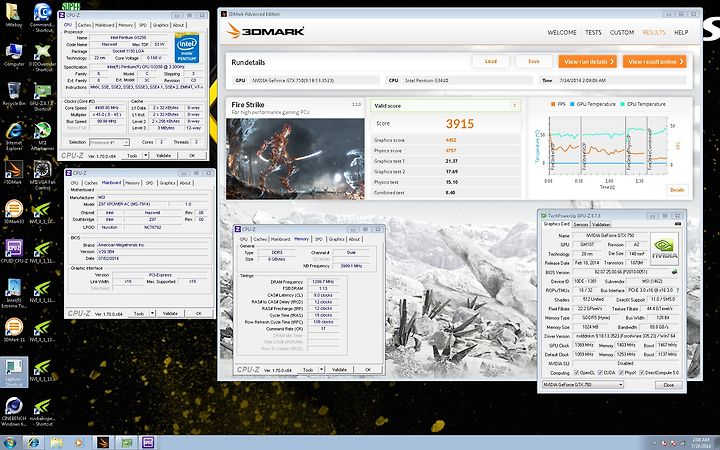The image size is (720, 450).
Task: Click View run details button
Action: point(587,62)
